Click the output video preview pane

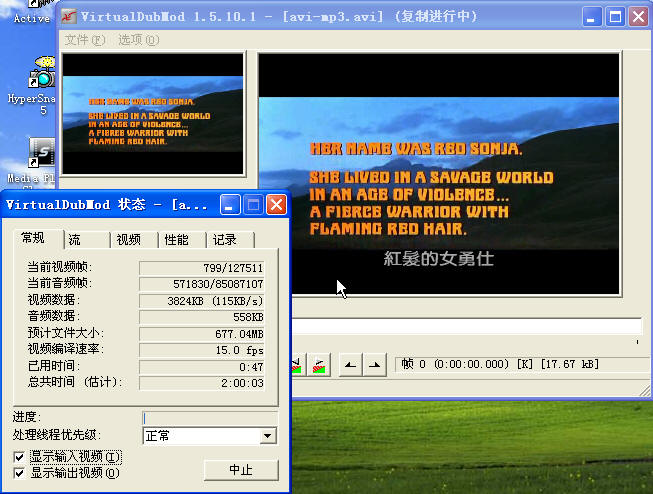(439, 174)
